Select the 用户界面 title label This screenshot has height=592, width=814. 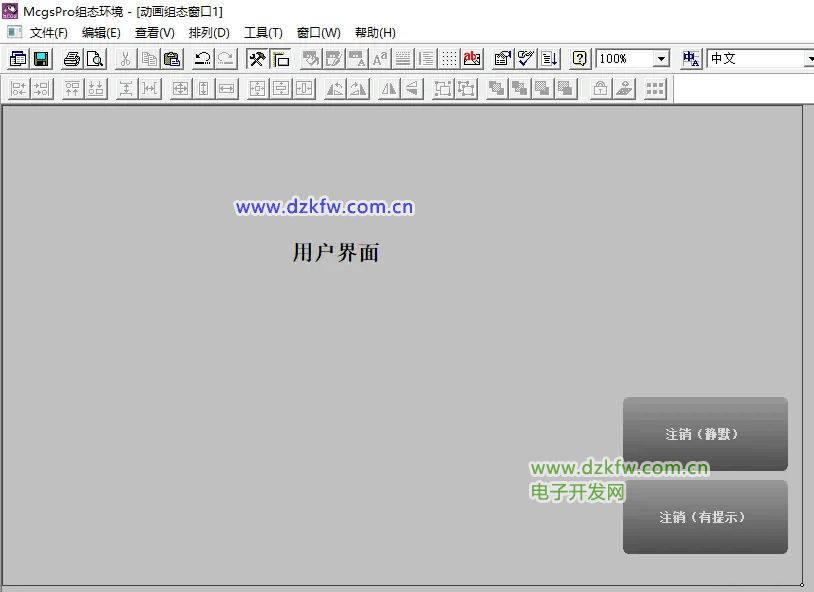point(336,253)
